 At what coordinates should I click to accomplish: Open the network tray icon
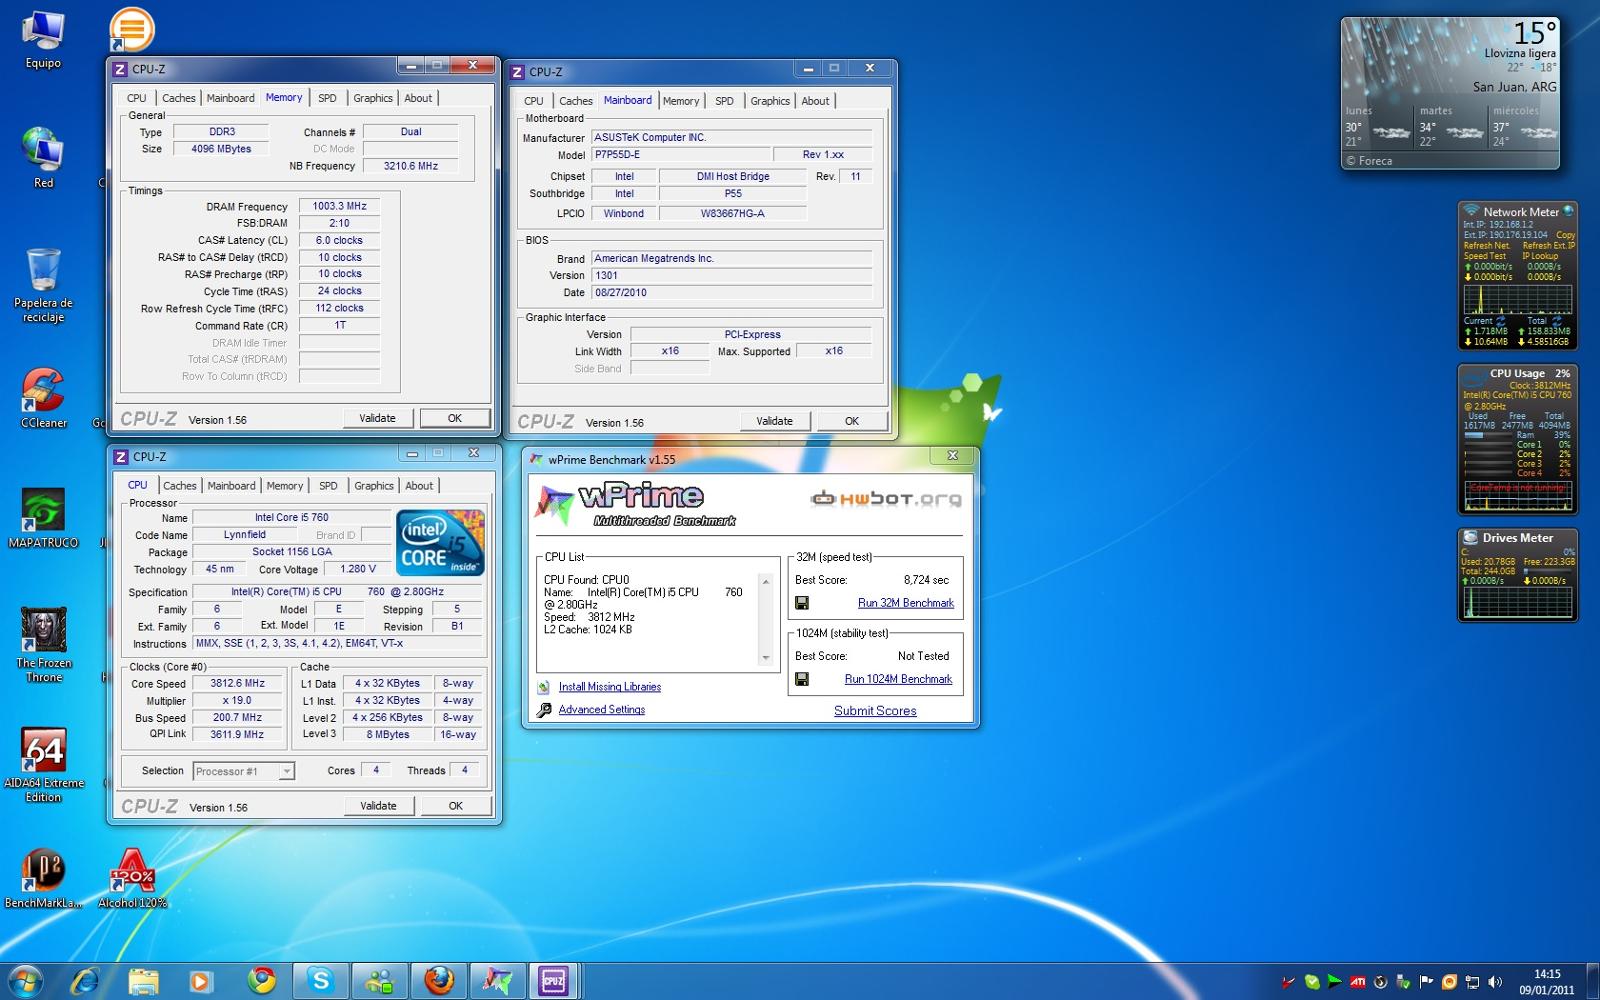[1472, 981]
